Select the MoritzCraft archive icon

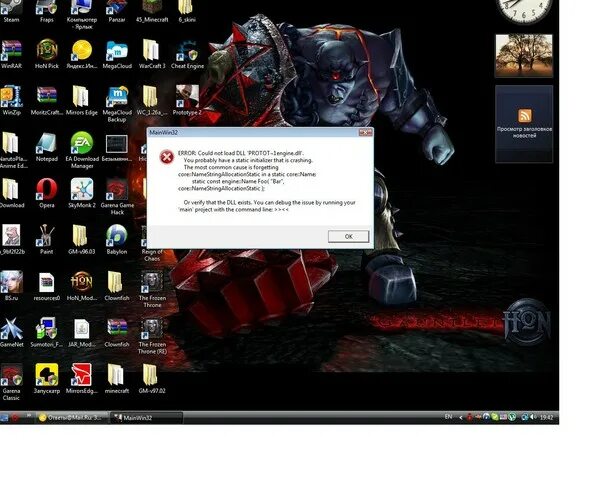[x=47, y=101]
